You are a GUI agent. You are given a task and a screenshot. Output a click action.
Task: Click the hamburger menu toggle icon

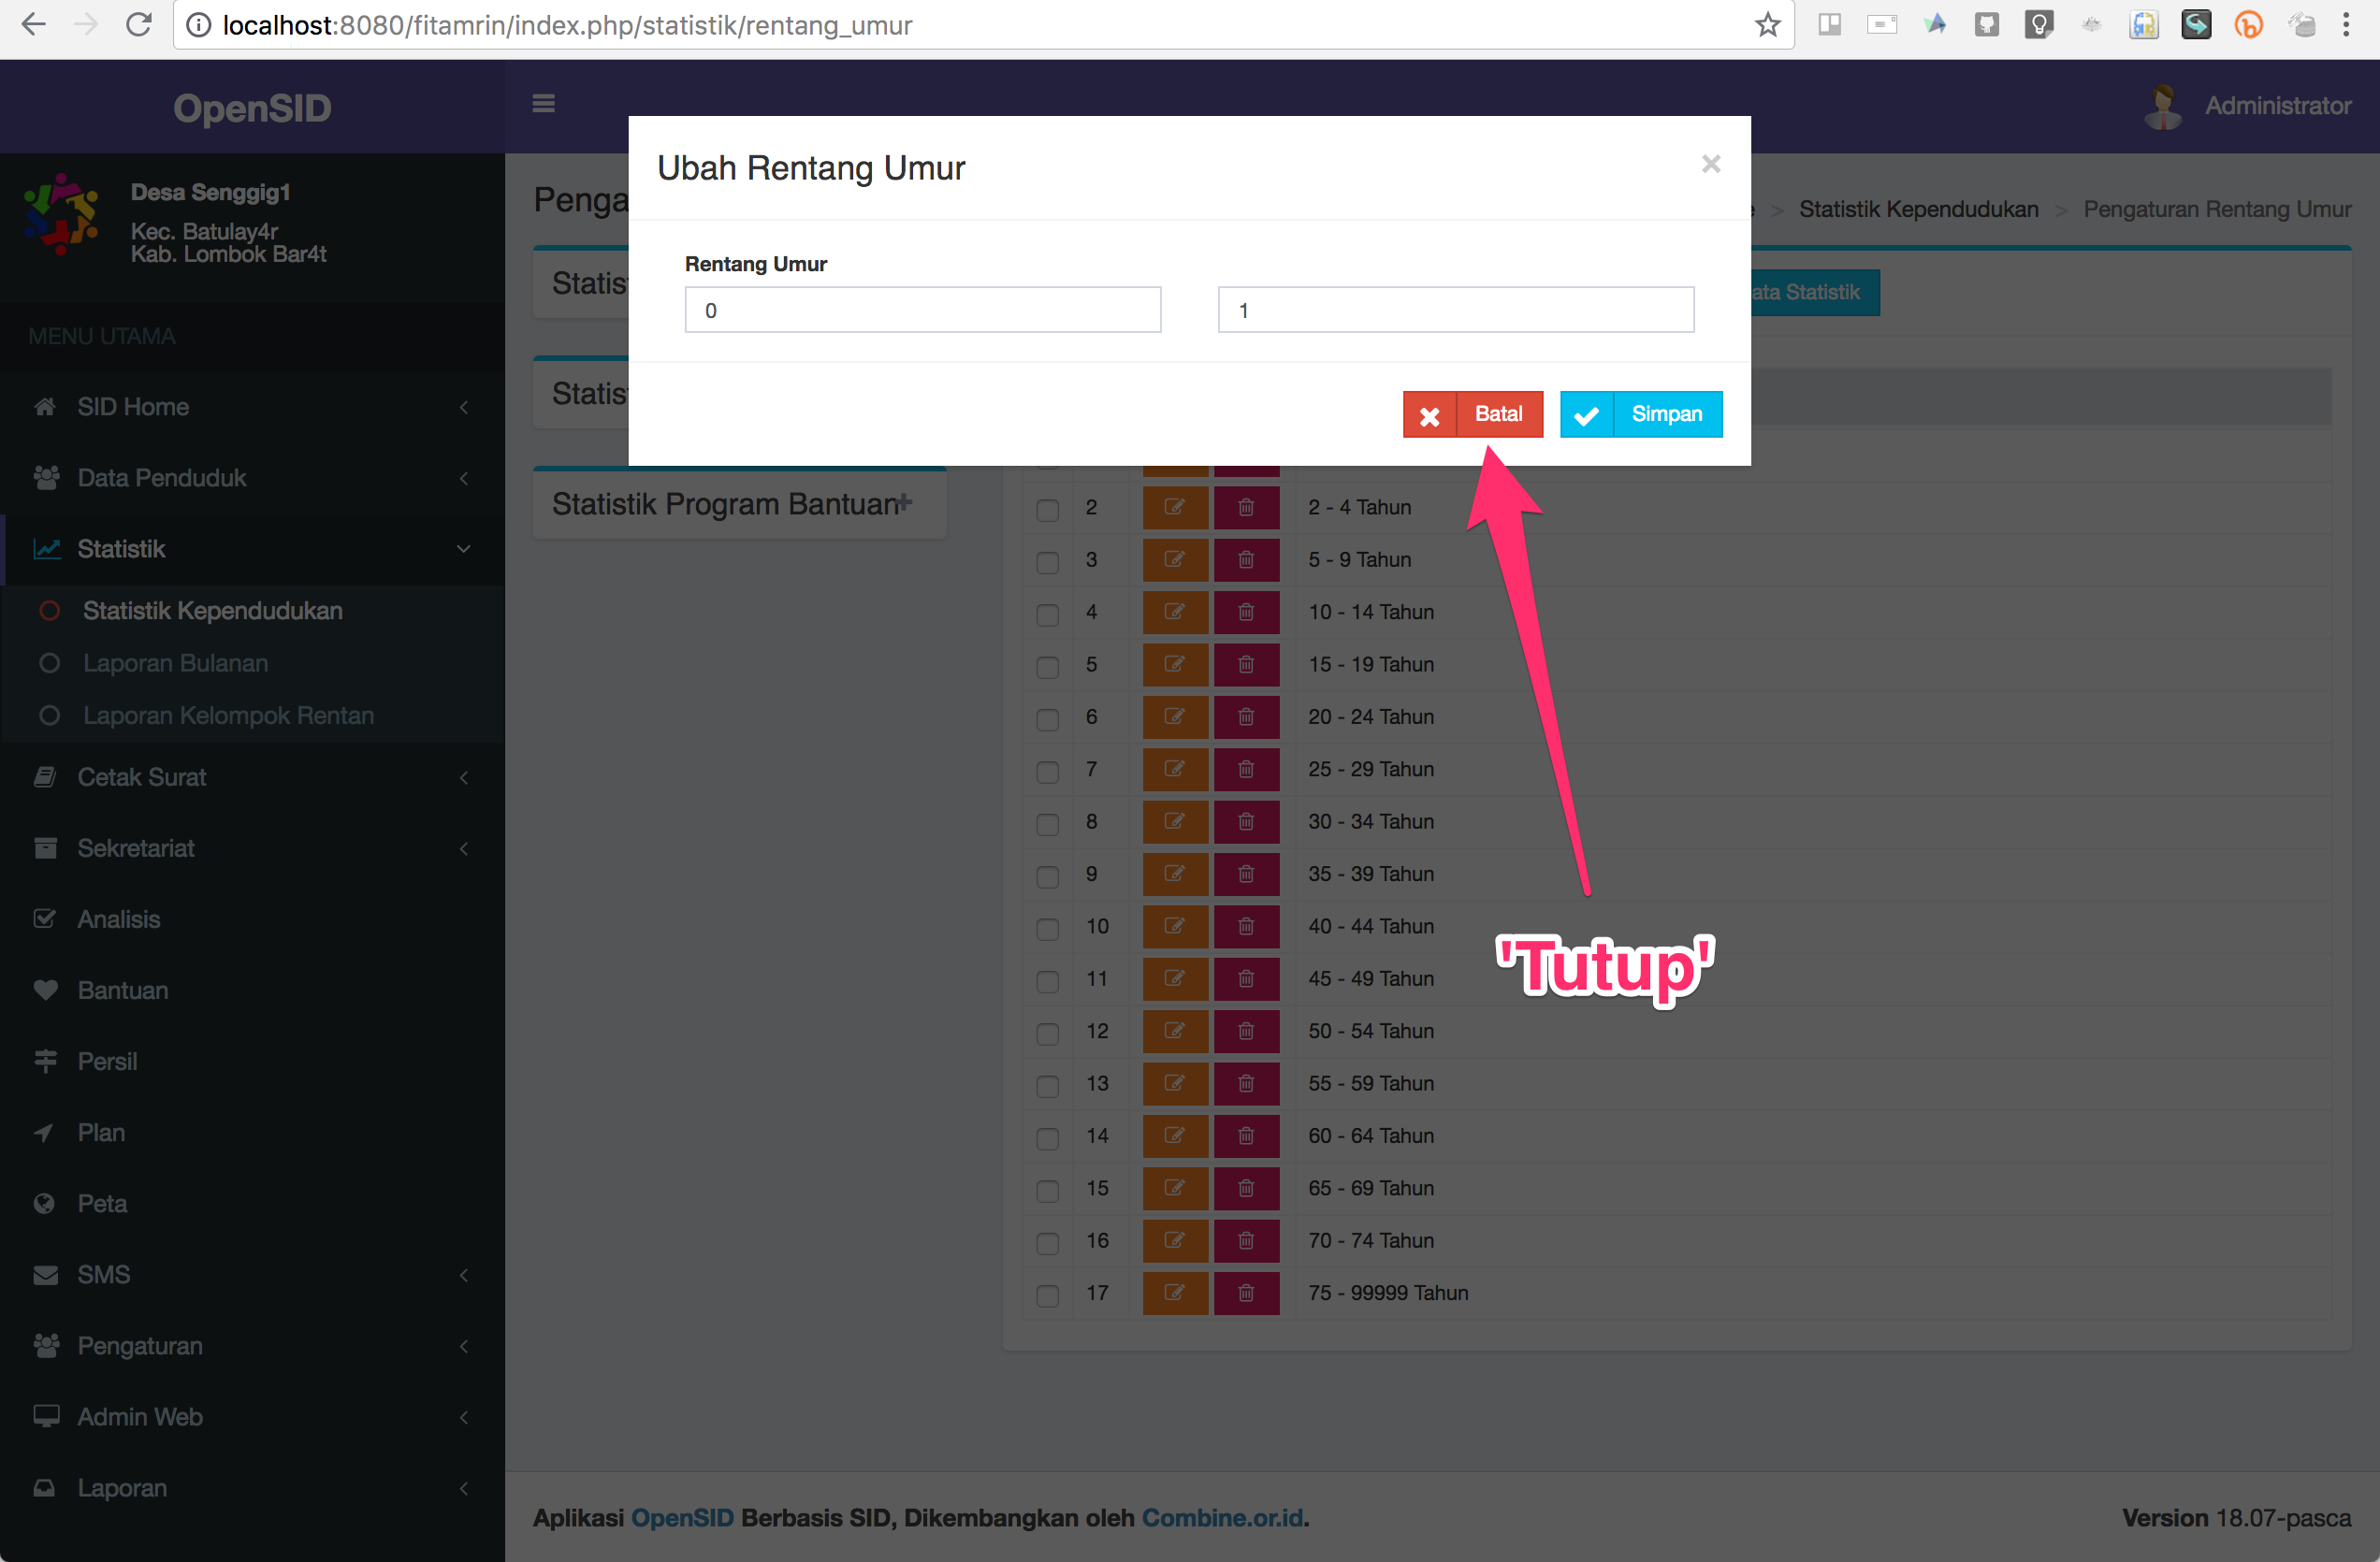pyautogui.click(x=543, y=104)
